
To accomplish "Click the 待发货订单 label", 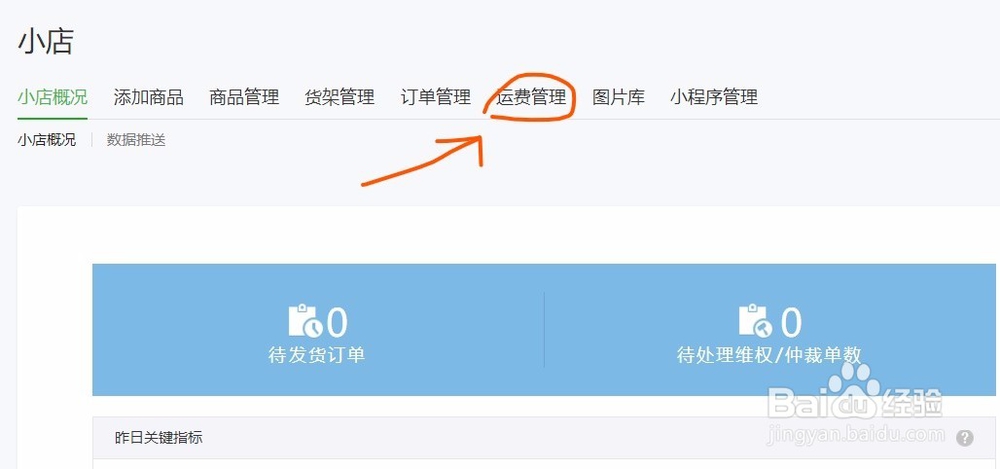I will click(316, 354).
